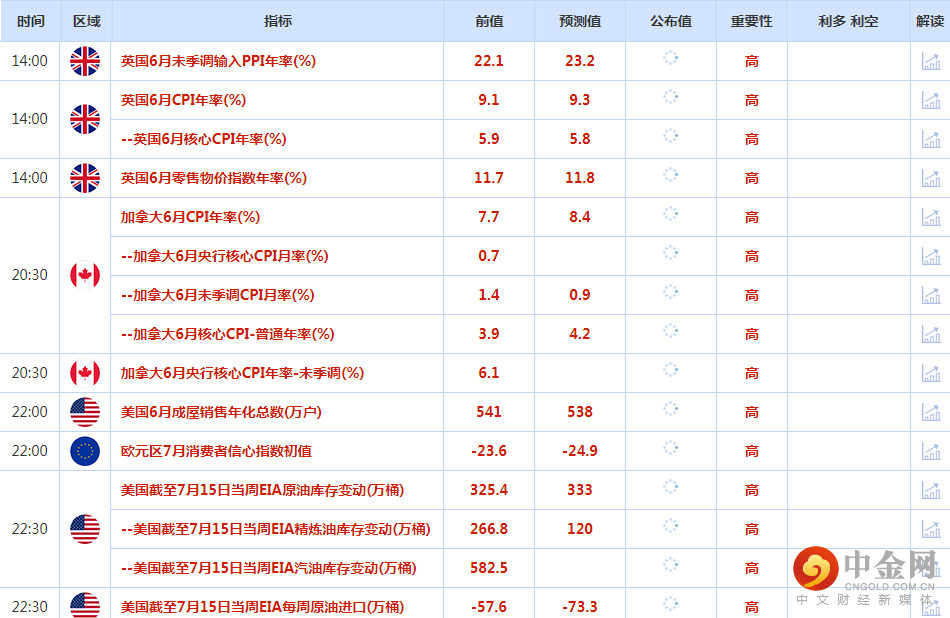This screenshot has width=950, height=618.
Task: Click the 时间 column header
Action: pos(30,21)
